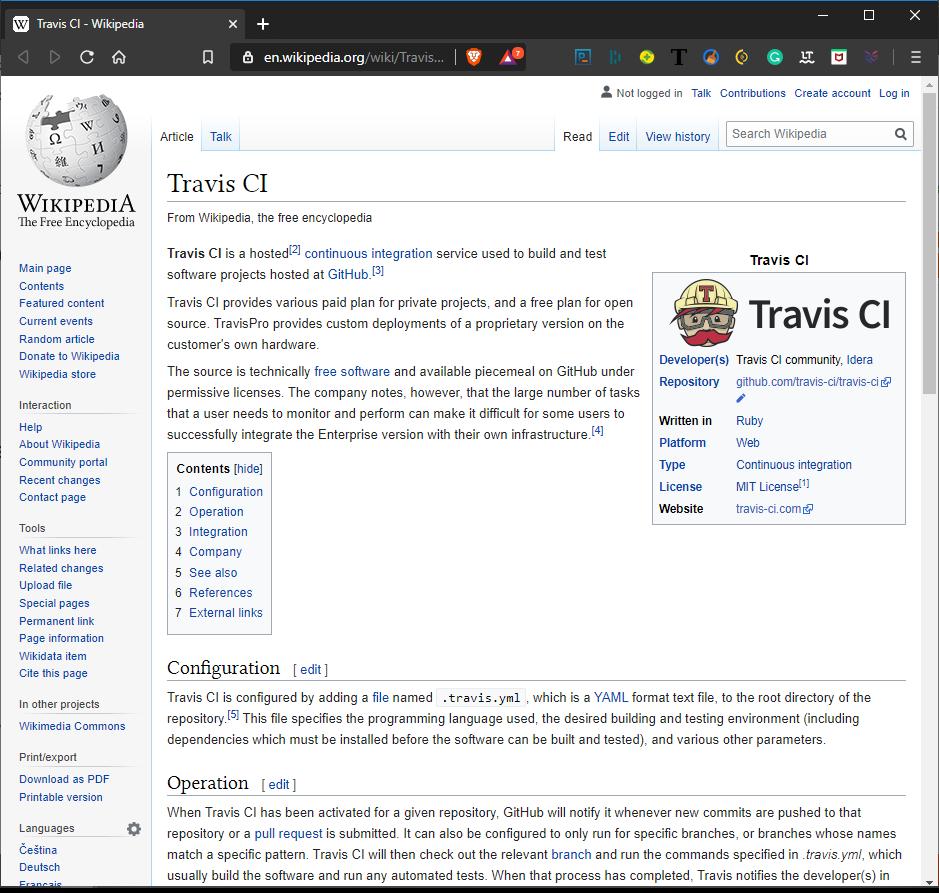
Task: Open the pull request link
Action: [288, 834]
